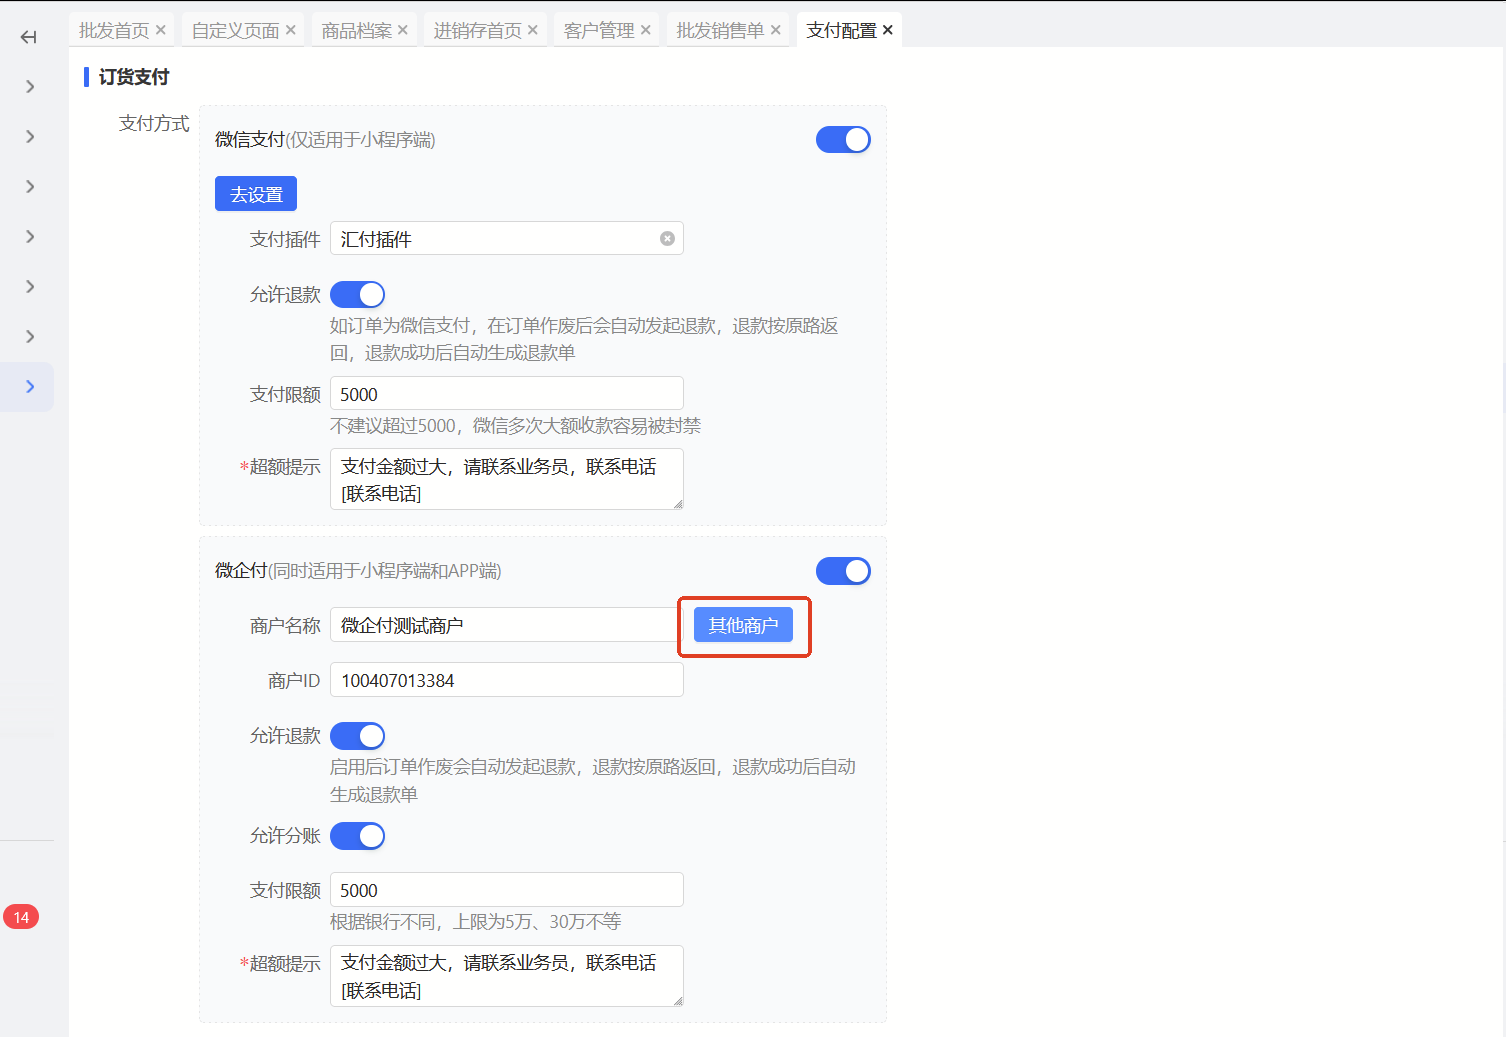Close the 支付配置 tab
Screen dimensions: 1506x1037
click(x=888, y=30)
